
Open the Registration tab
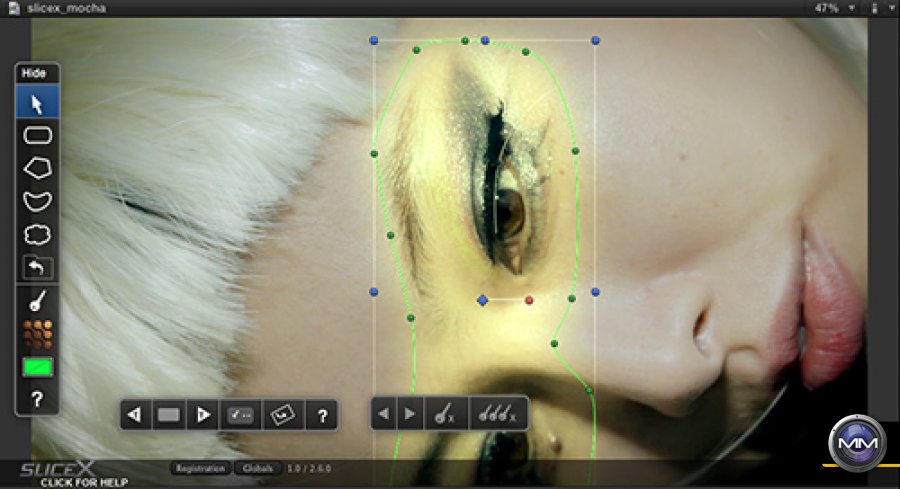pos(199,468)
